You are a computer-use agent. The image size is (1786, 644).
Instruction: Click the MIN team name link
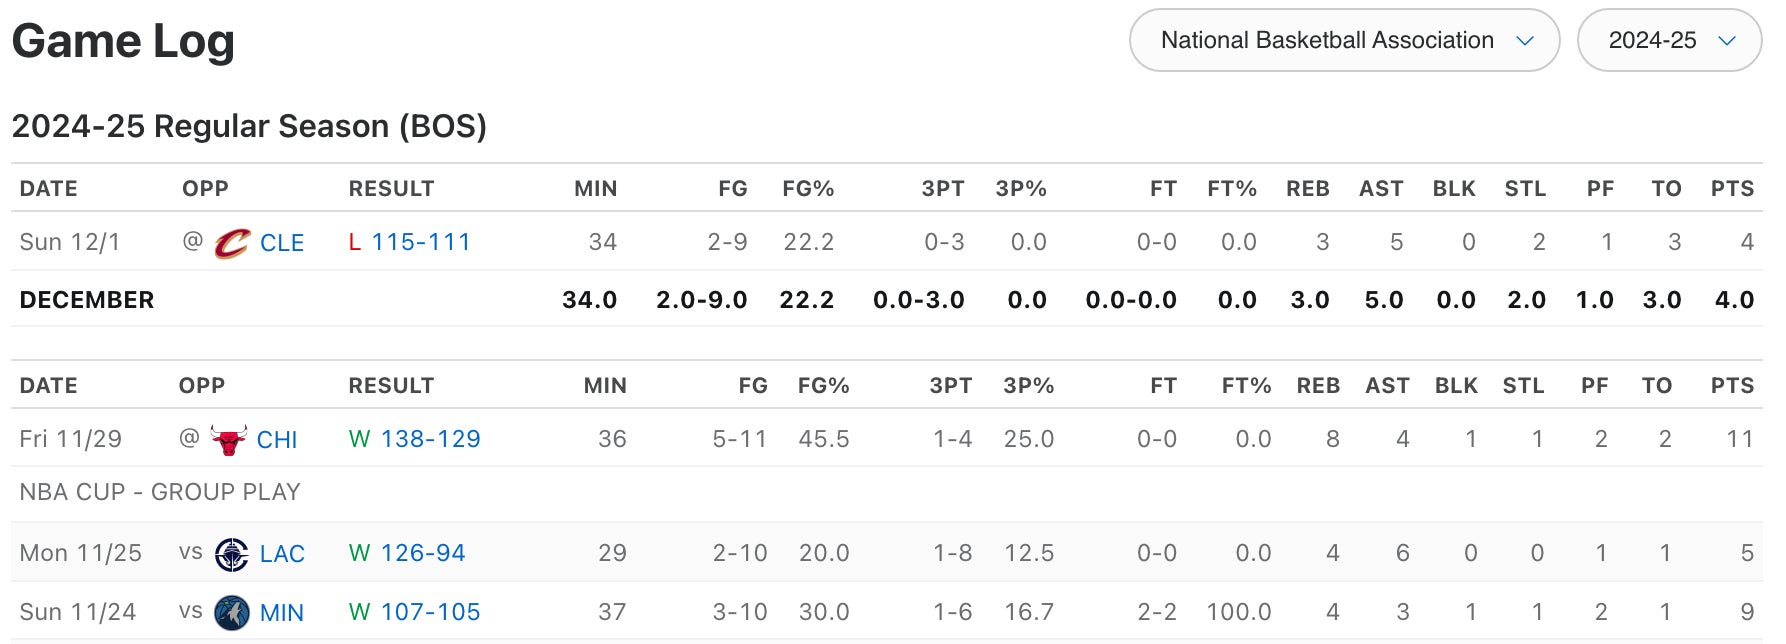[x=282, y=613]
